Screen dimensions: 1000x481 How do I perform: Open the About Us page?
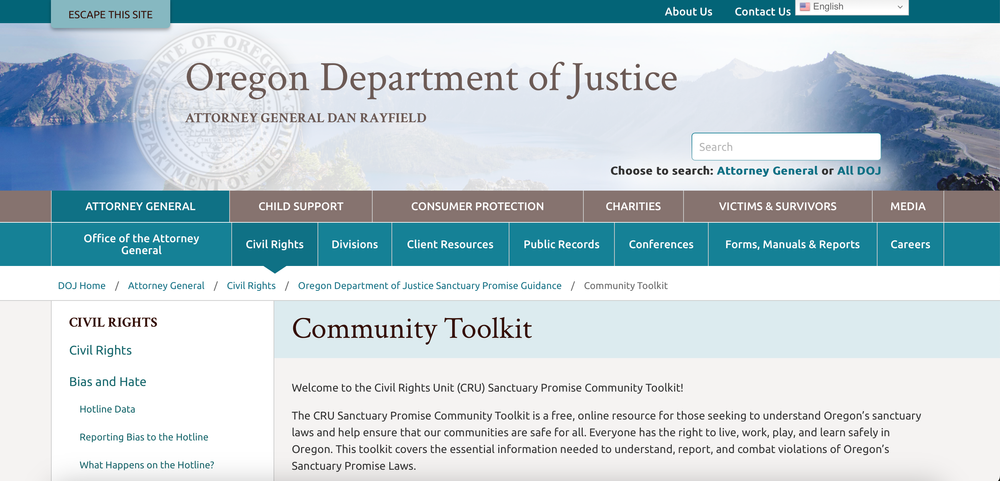(x=688, y=12)
